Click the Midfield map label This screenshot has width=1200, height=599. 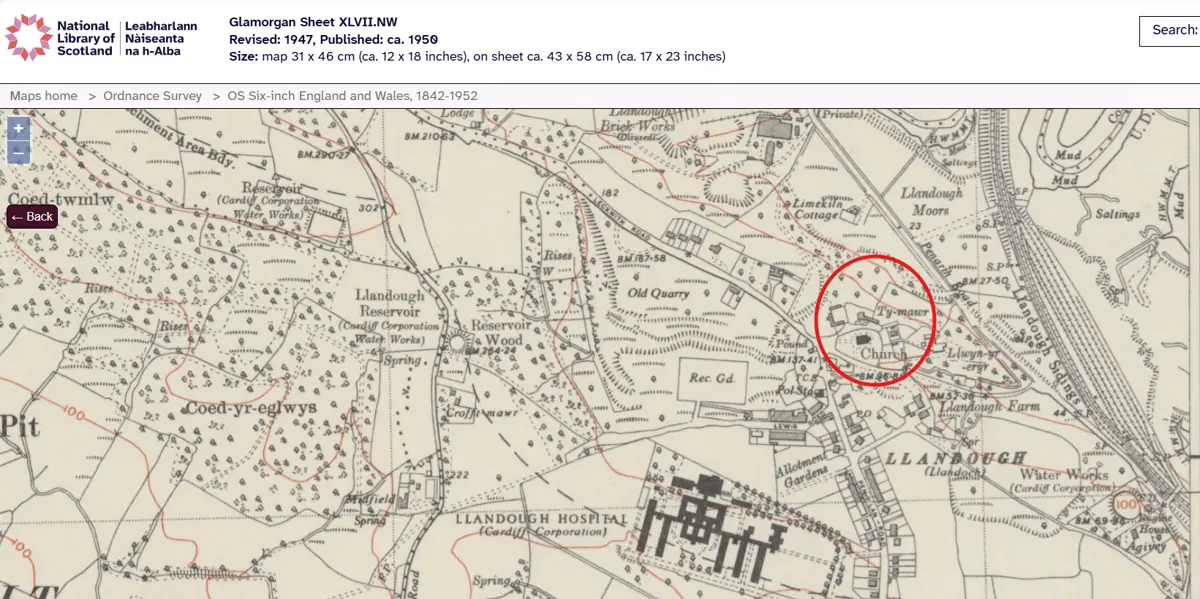[373, 499]
